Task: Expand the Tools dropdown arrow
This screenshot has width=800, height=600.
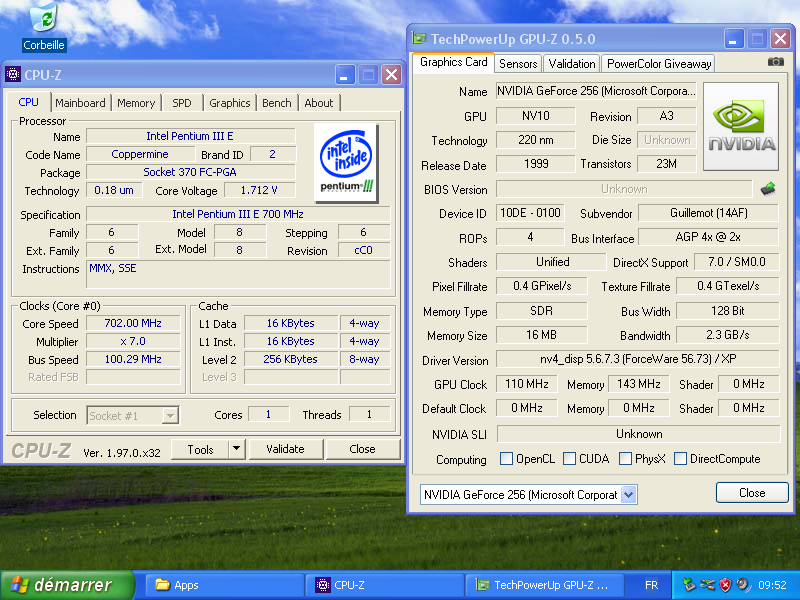Action: (x=237, y=449)
